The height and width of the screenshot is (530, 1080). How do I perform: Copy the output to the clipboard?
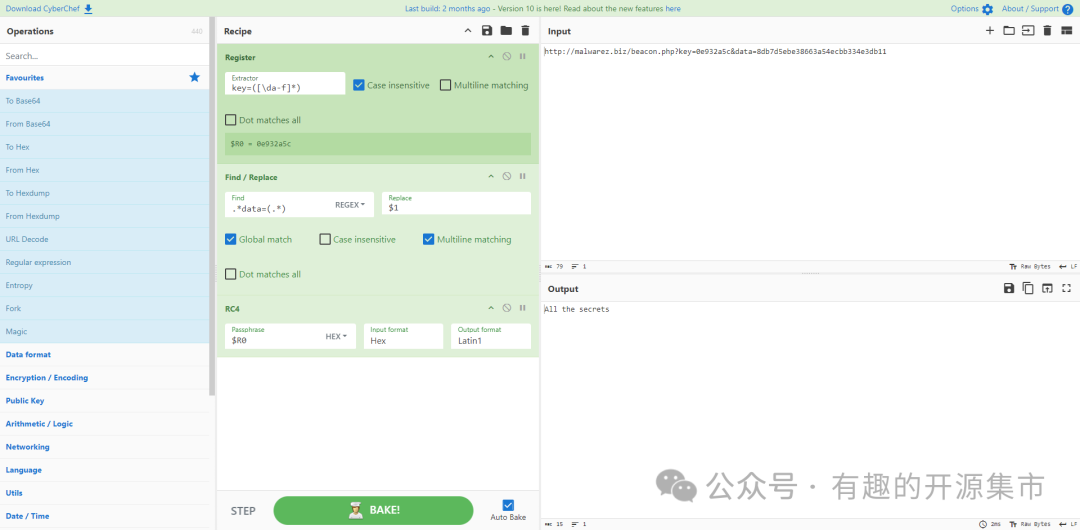[1028, 289]
